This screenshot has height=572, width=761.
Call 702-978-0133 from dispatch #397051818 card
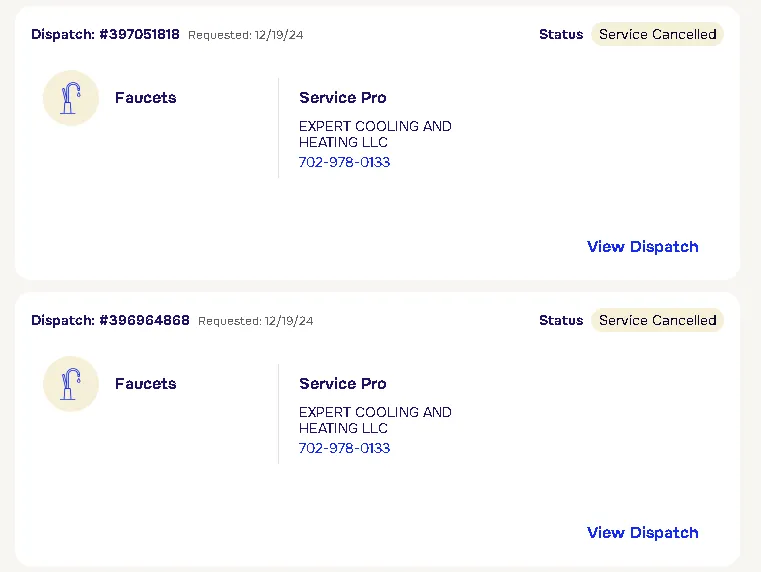tap(344, 162)
